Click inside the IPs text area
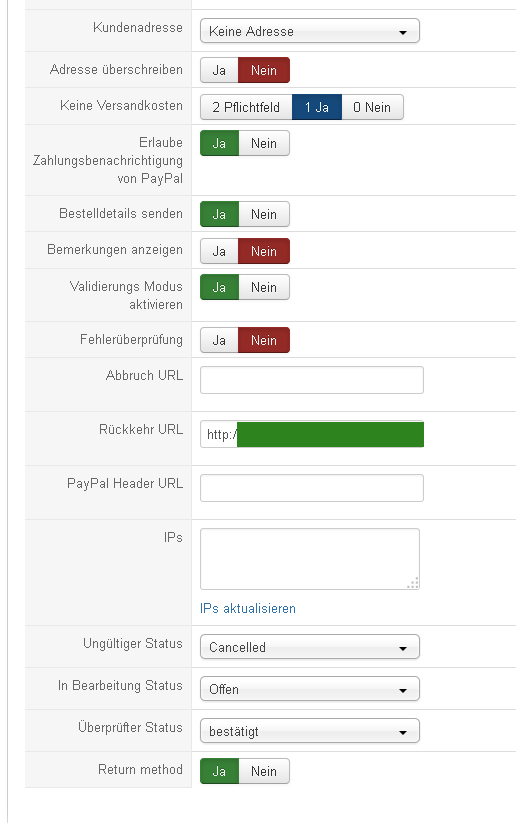 point(310,559)
